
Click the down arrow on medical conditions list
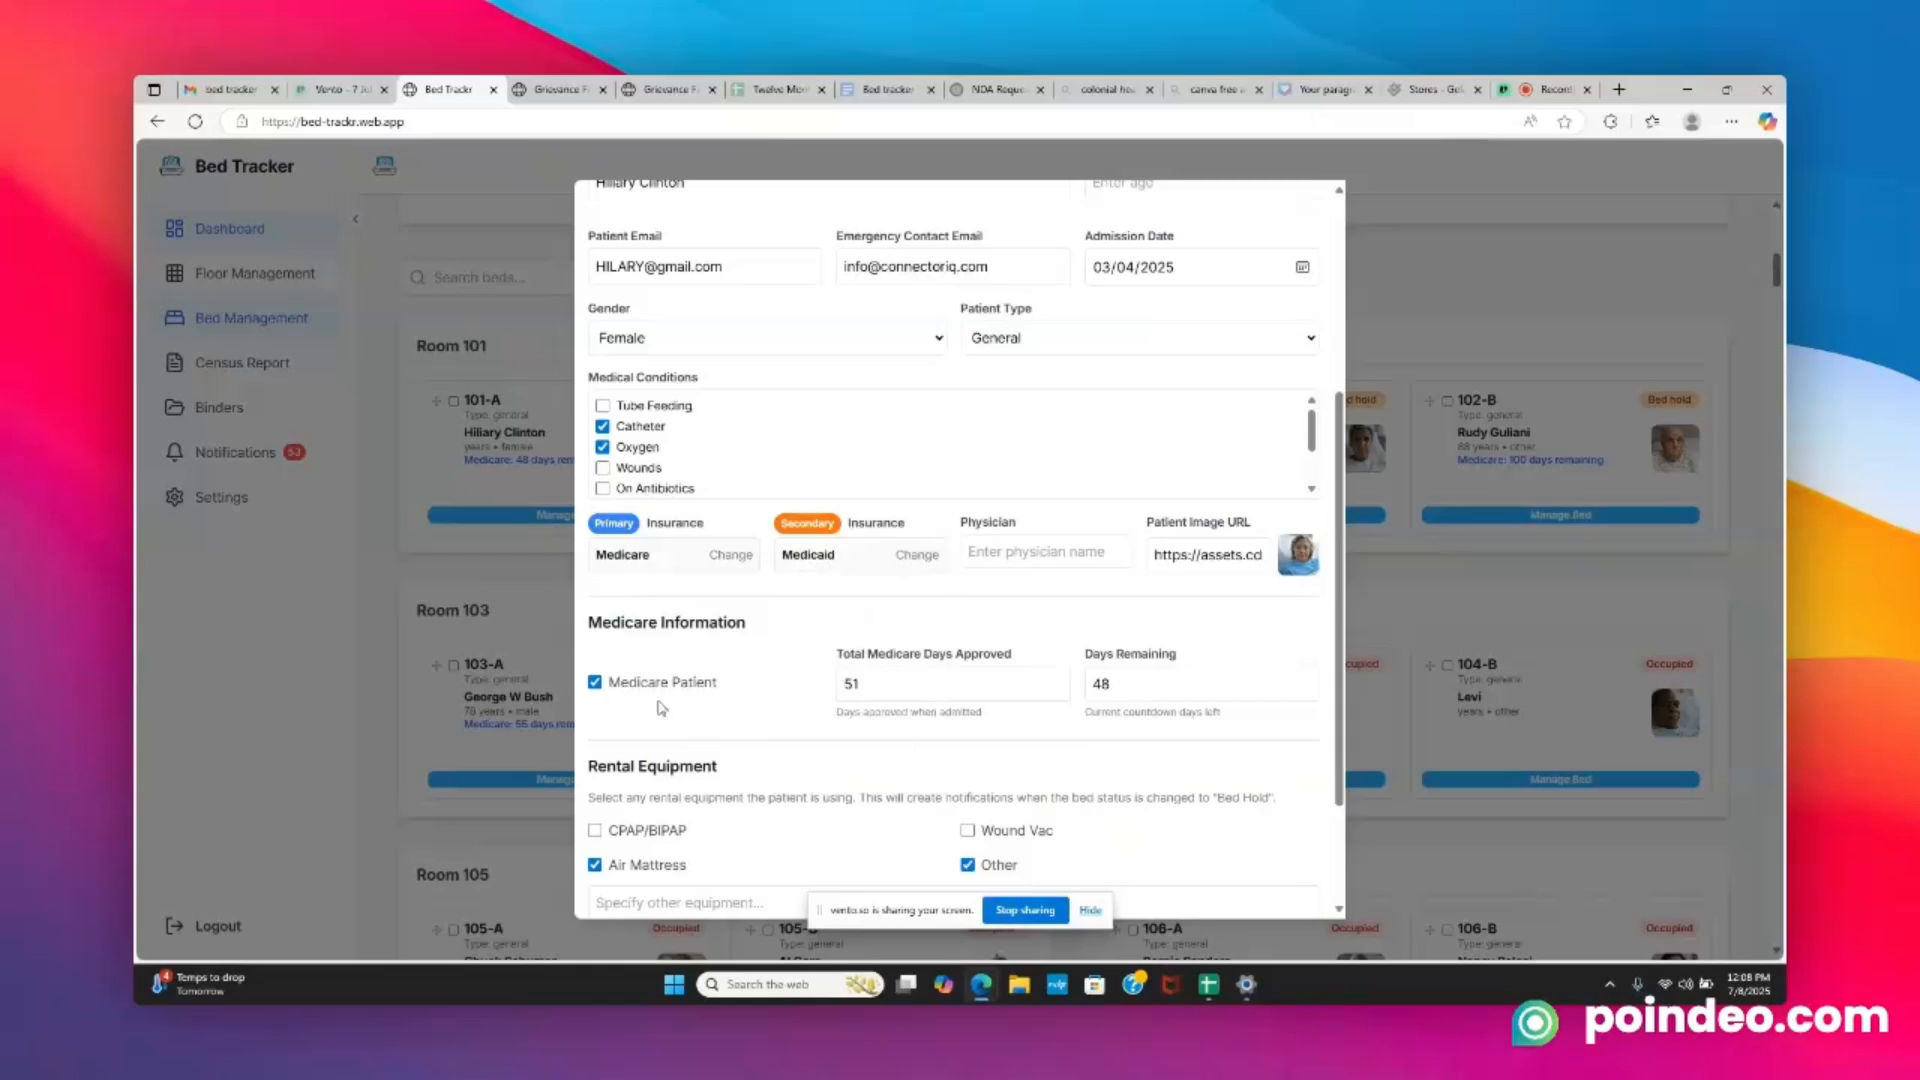coord(1311,488)
